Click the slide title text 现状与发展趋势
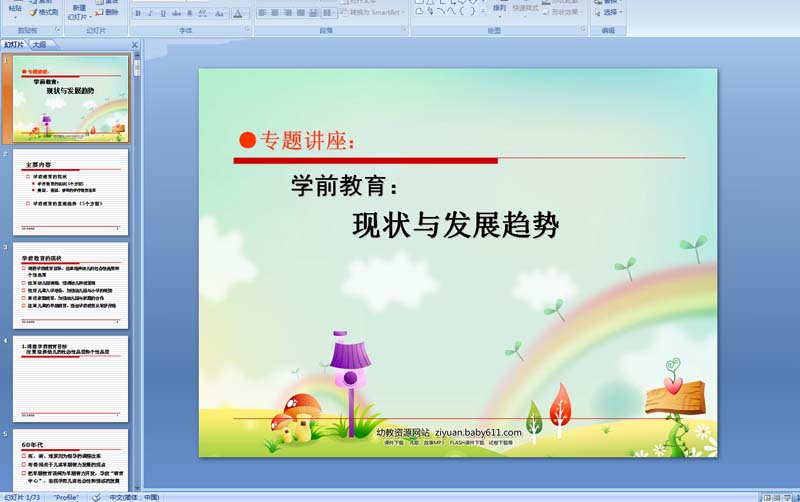This screenshot has height=502, width=800. tap(455, 225)
